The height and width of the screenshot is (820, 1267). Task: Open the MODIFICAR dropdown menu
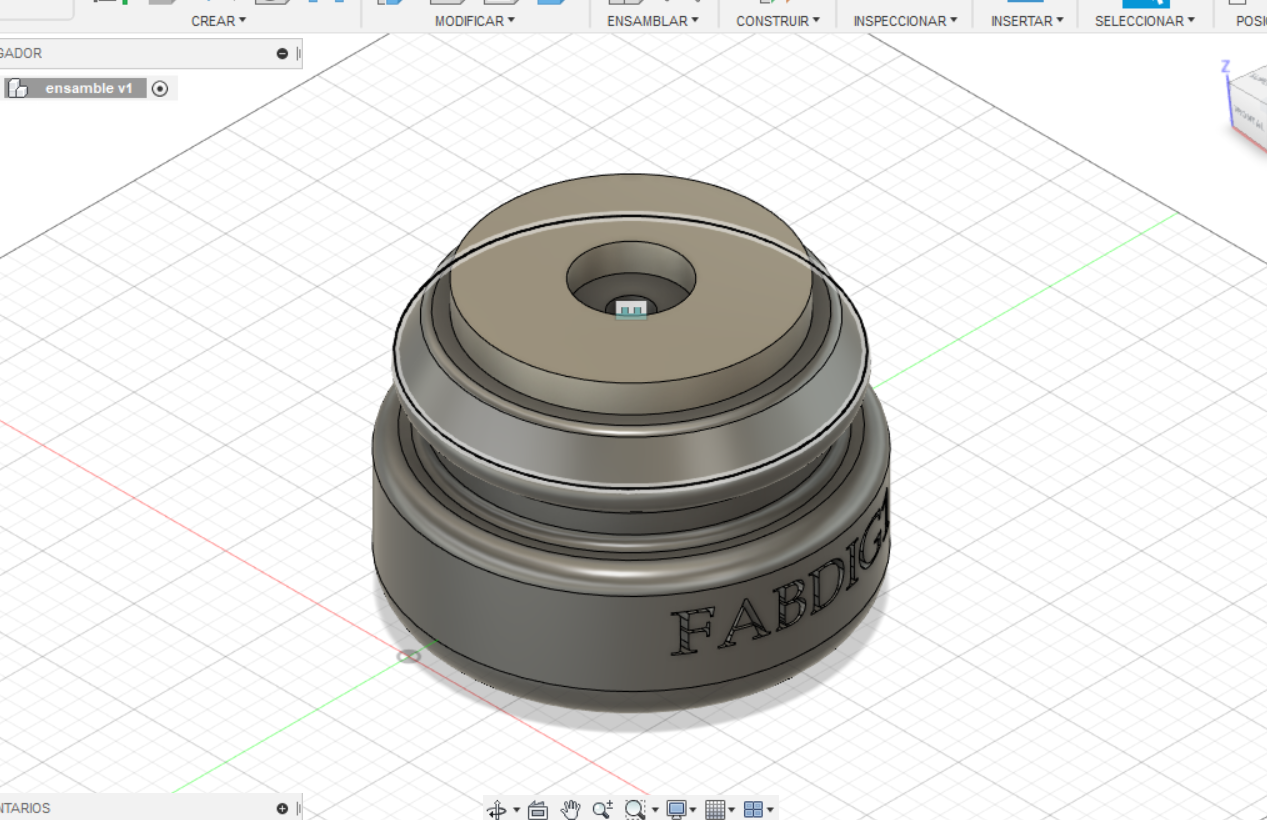click(475, 20)
